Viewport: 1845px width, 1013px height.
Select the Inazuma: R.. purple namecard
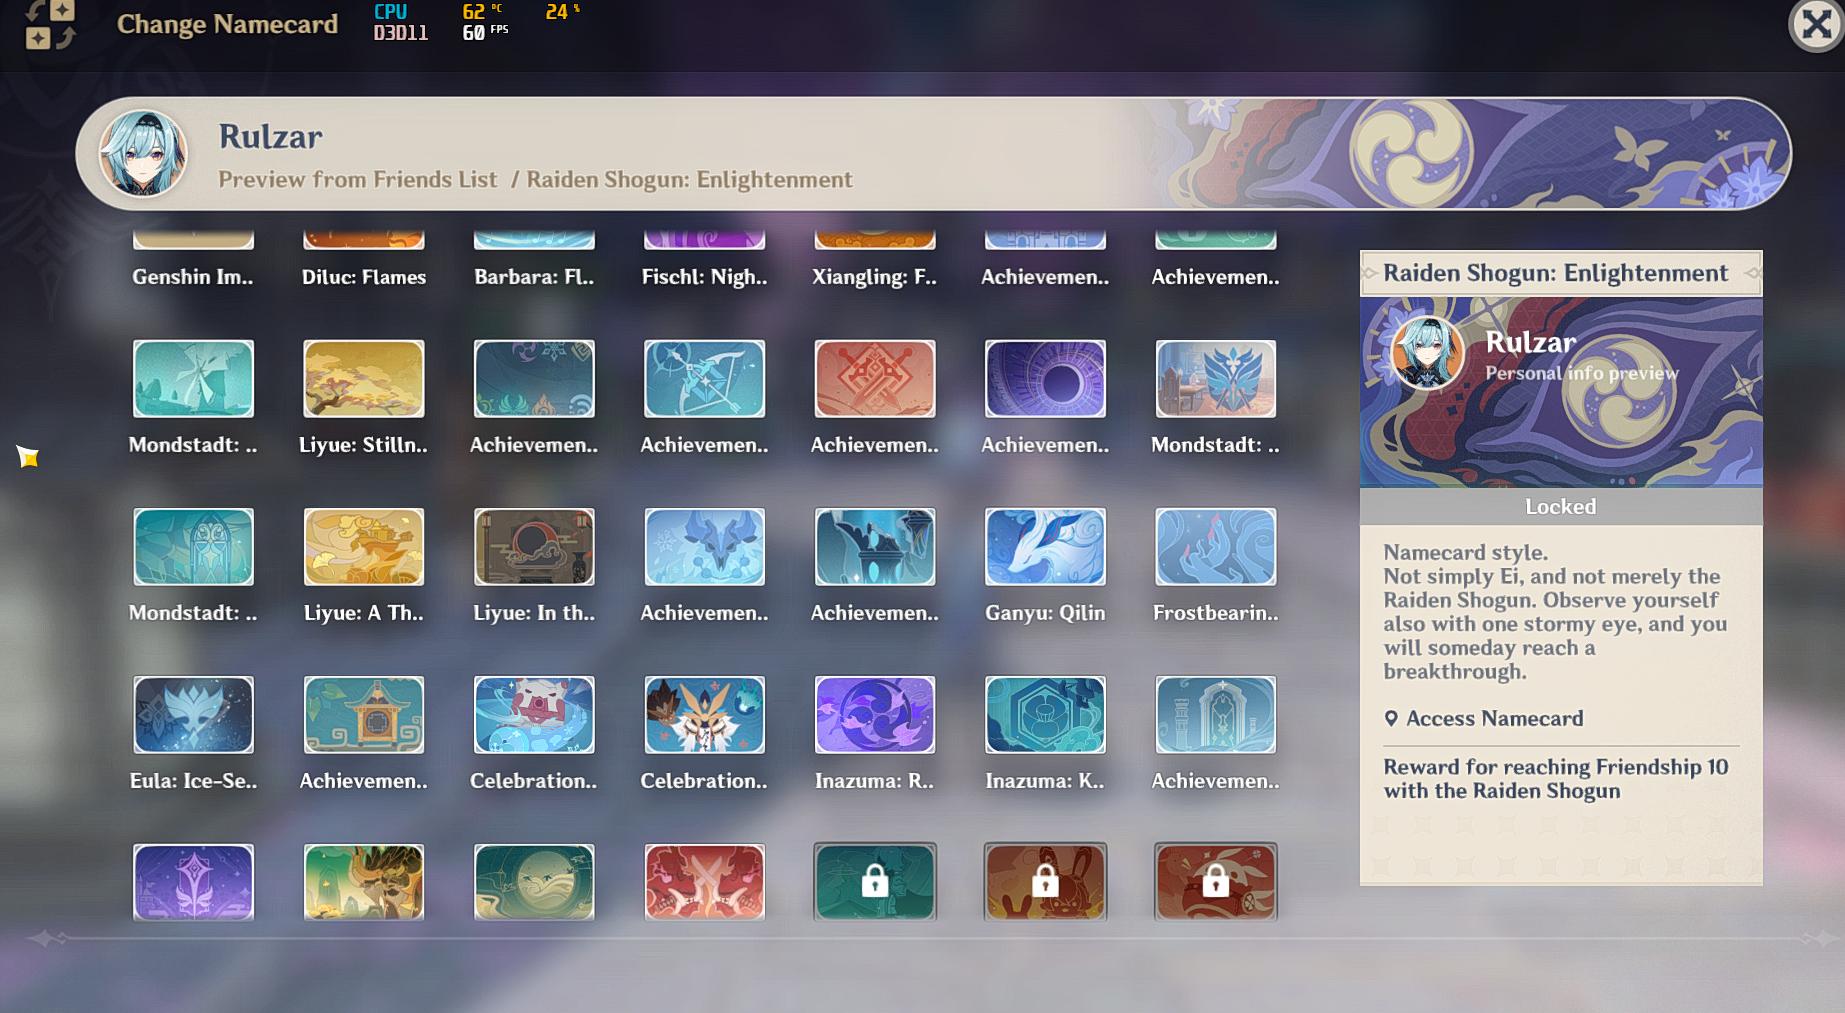point(875,714)
